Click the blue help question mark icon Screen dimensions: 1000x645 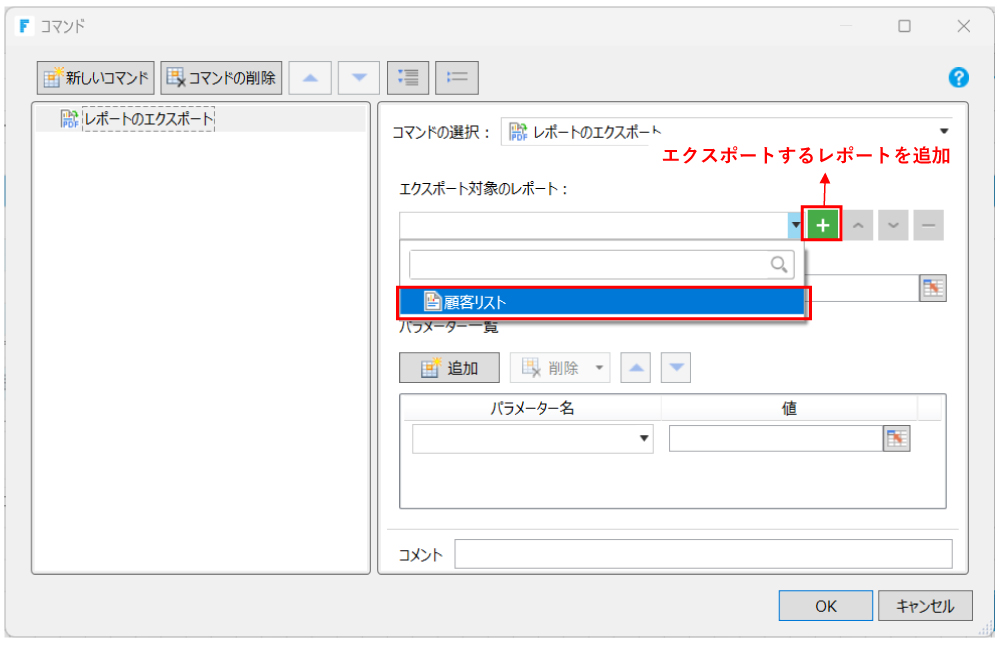[958, 77]
